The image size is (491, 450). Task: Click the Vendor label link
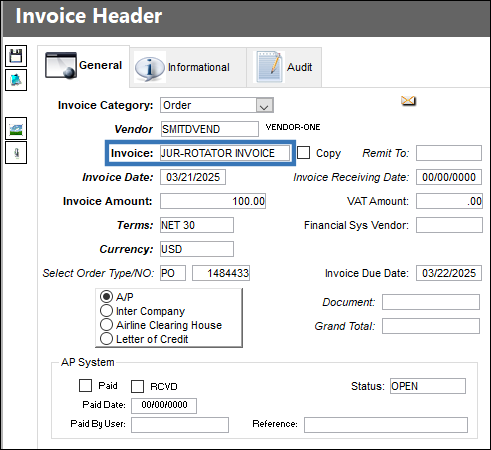(133, 129)
